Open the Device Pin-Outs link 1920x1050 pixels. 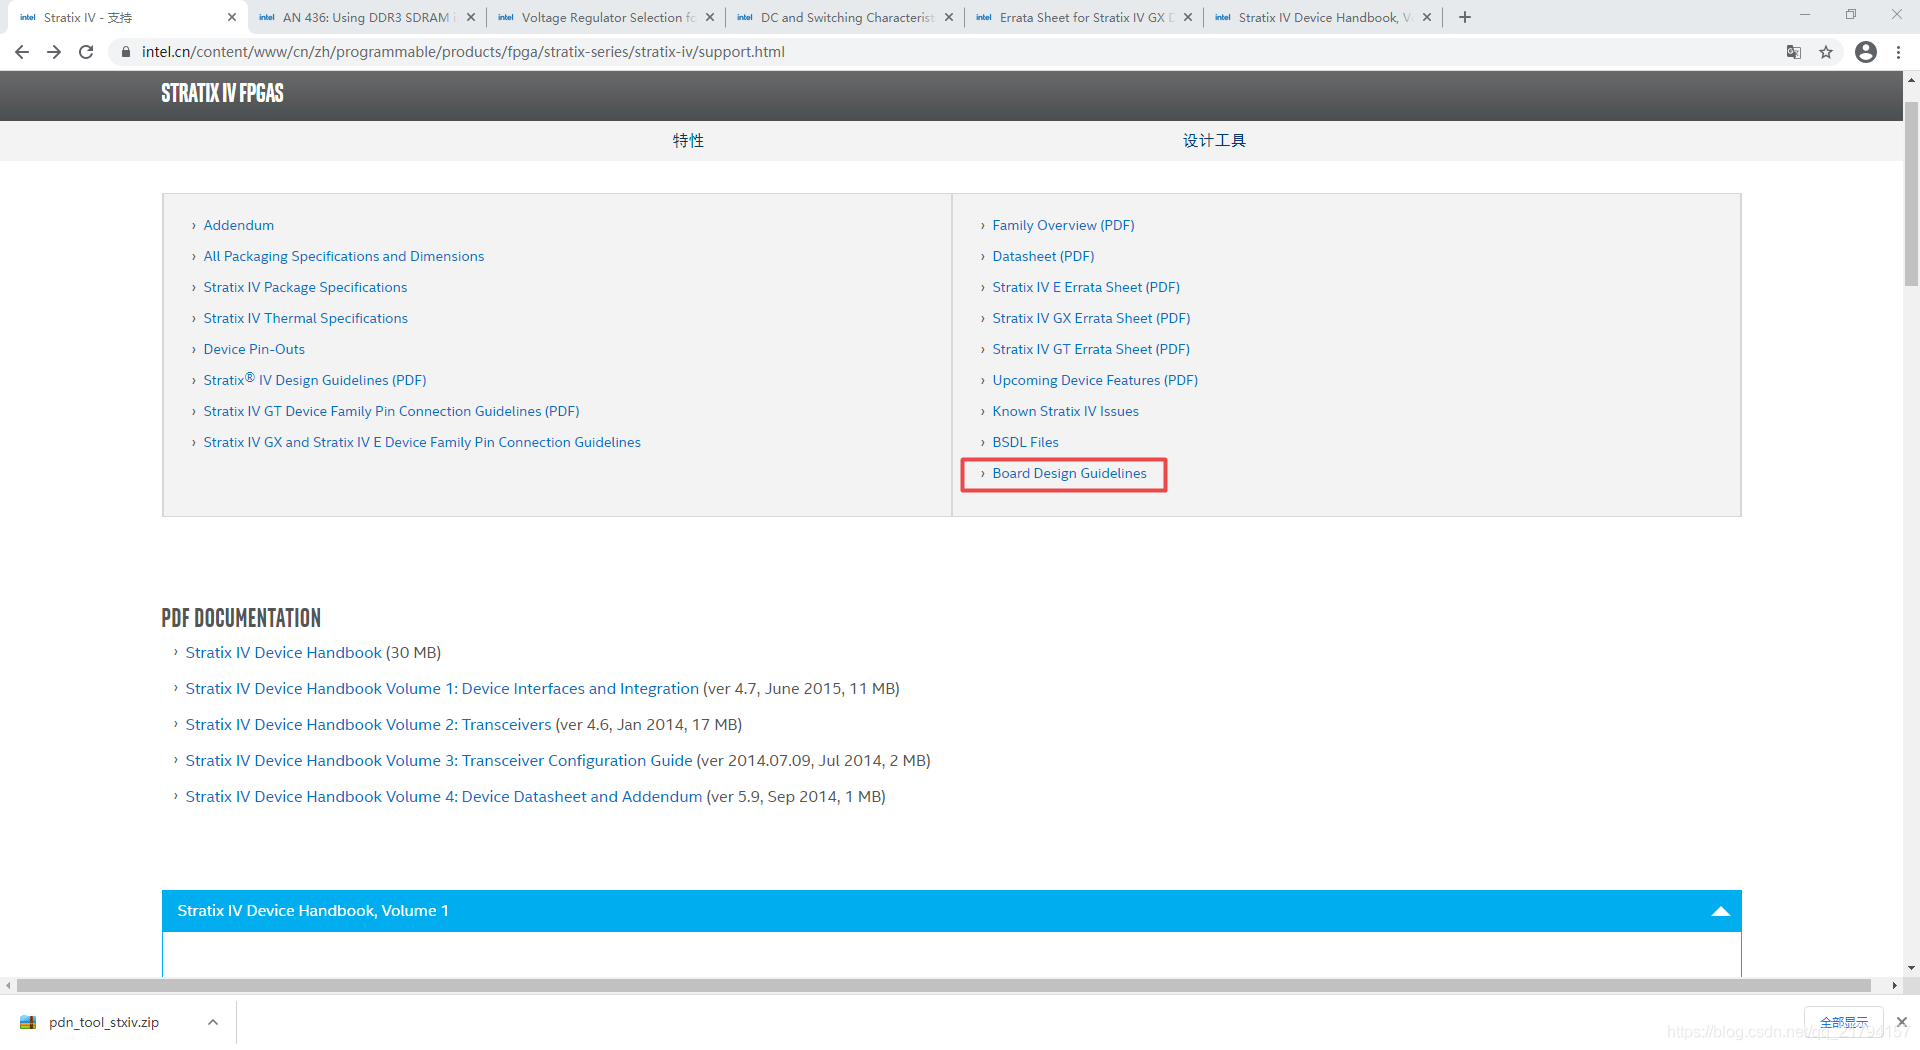(x=254, y=349)
